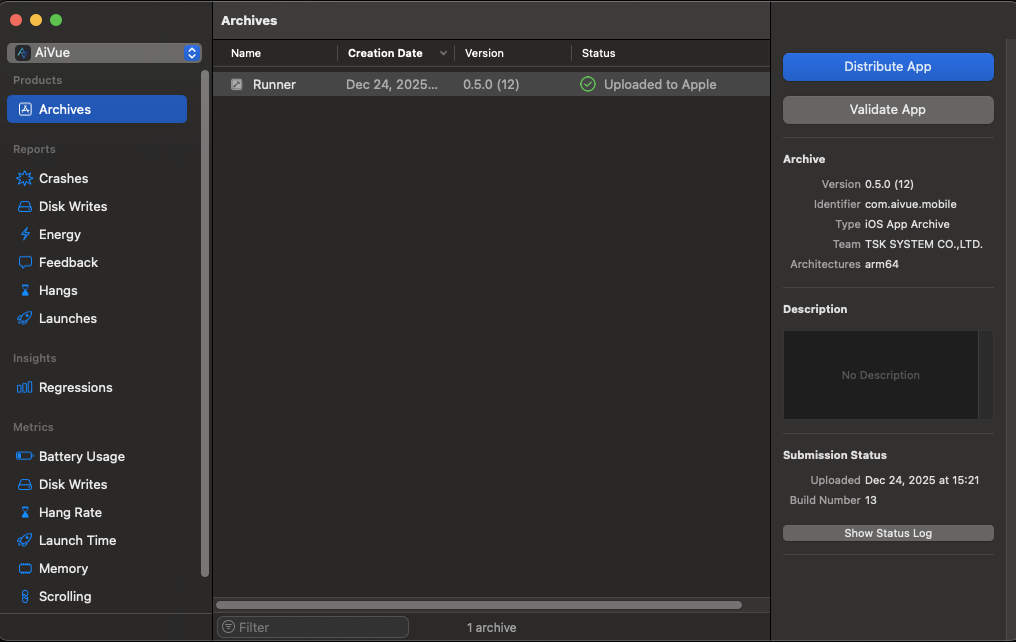Image resolution: width=1016 pixels, height=642 pixels.
Task: Click the Distribute App button
Action: [x=888, y=67]
